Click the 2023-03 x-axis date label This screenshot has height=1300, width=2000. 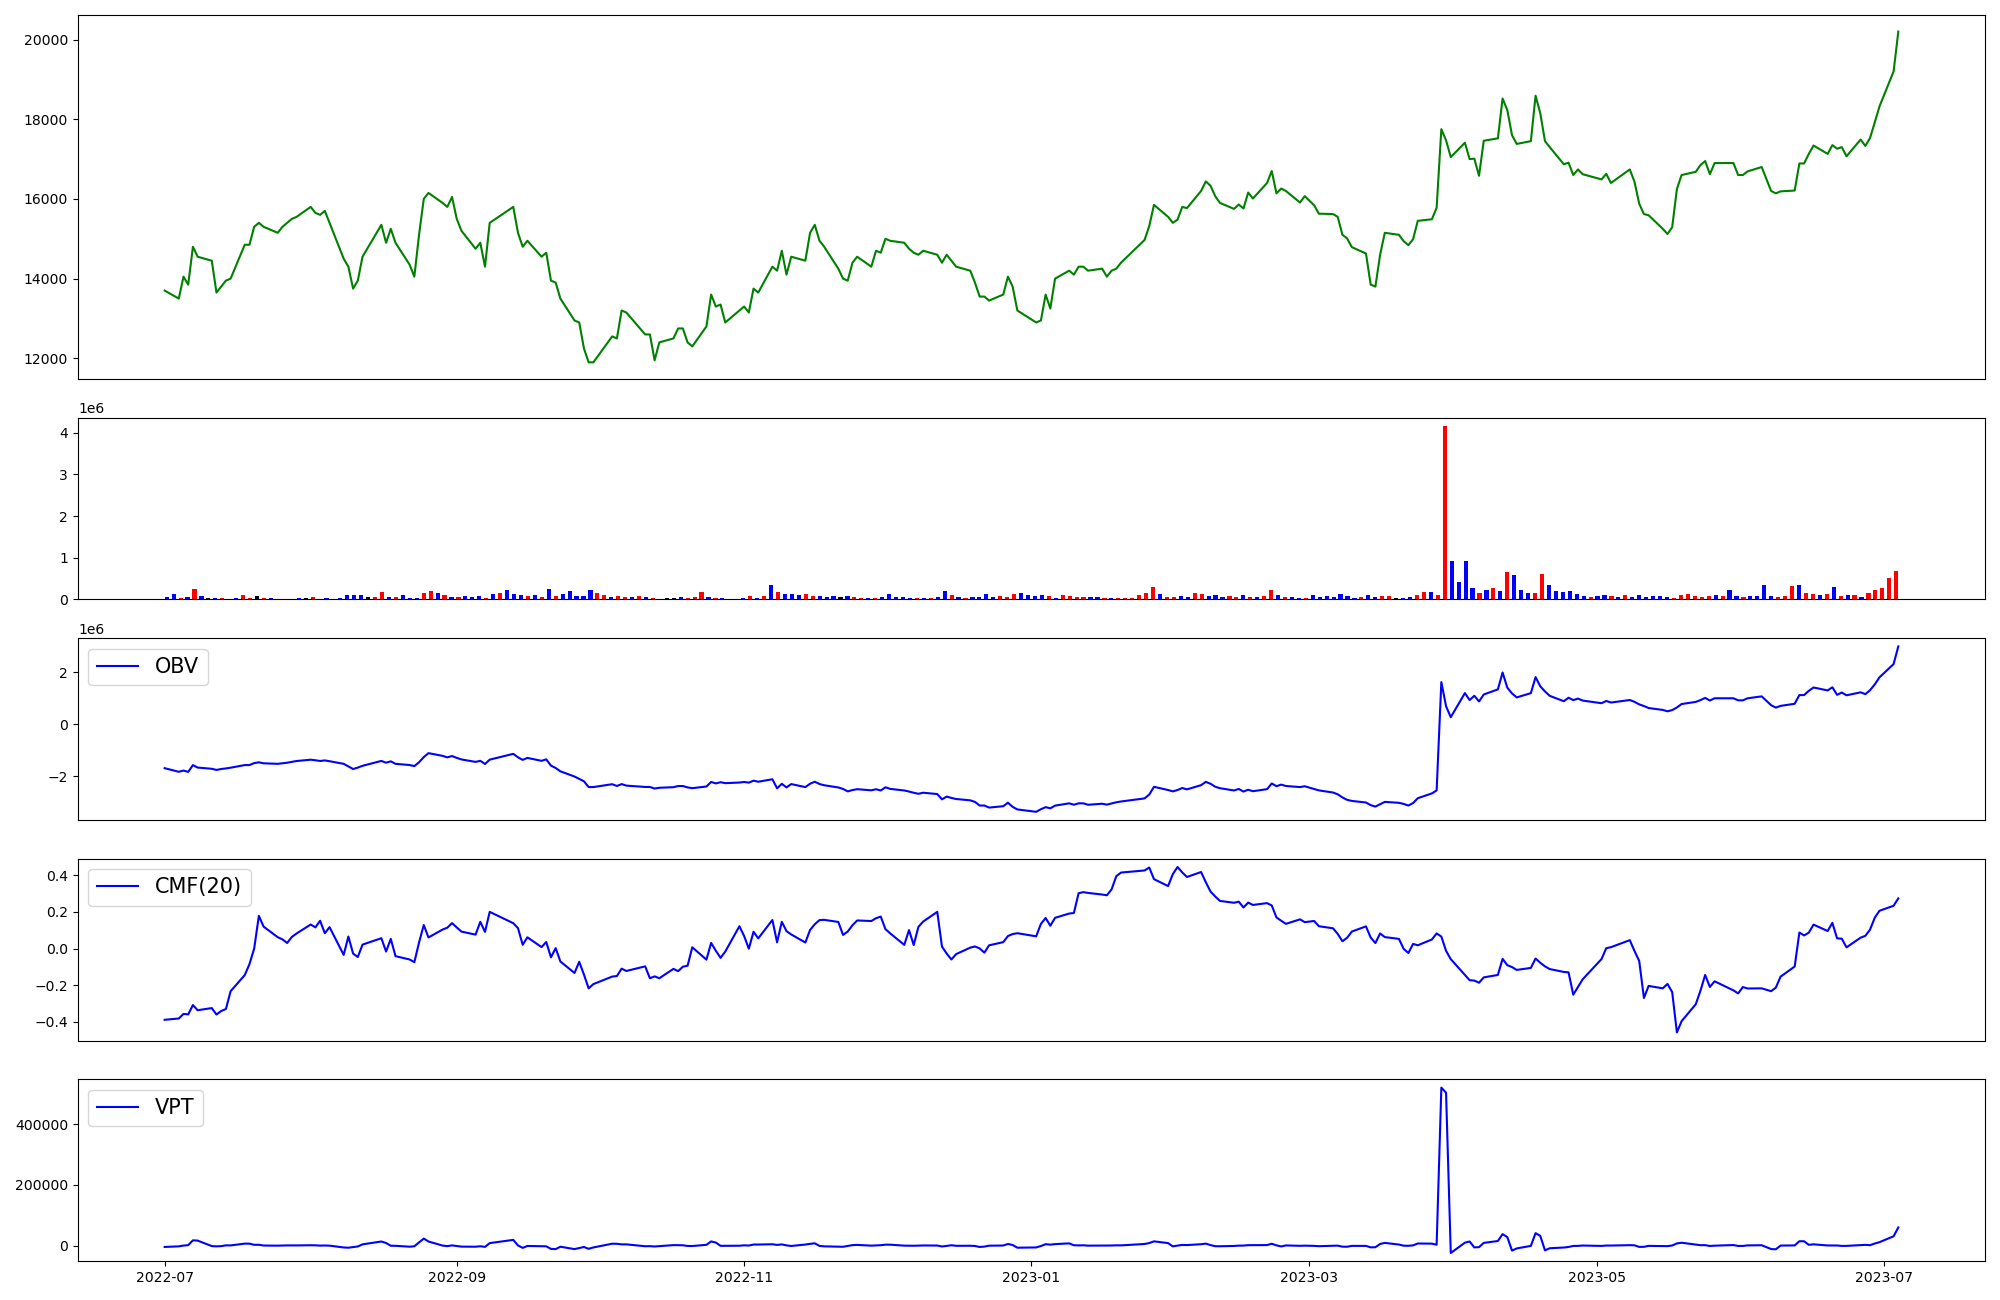click(1309, 1277)
